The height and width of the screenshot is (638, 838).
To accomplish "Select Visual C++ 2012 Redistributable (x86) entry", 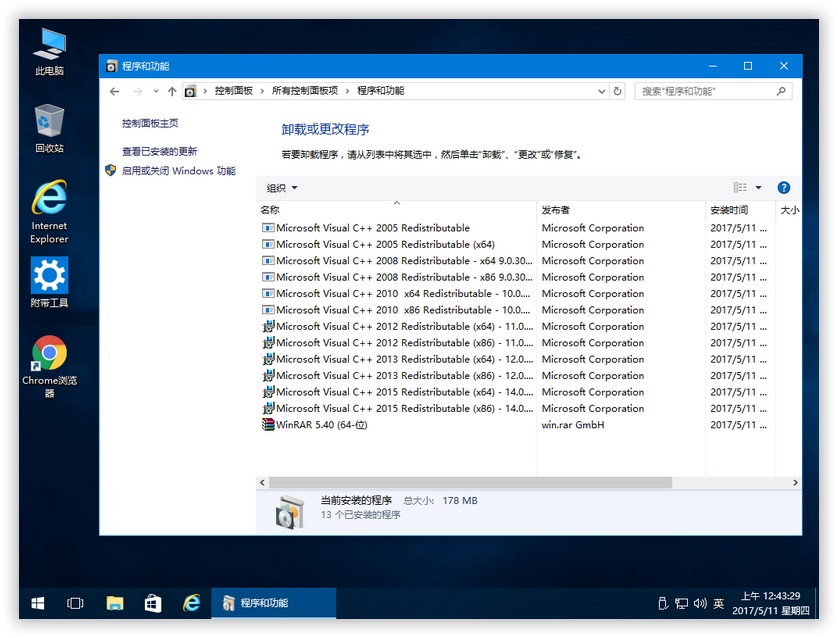I will click(397, 343).
